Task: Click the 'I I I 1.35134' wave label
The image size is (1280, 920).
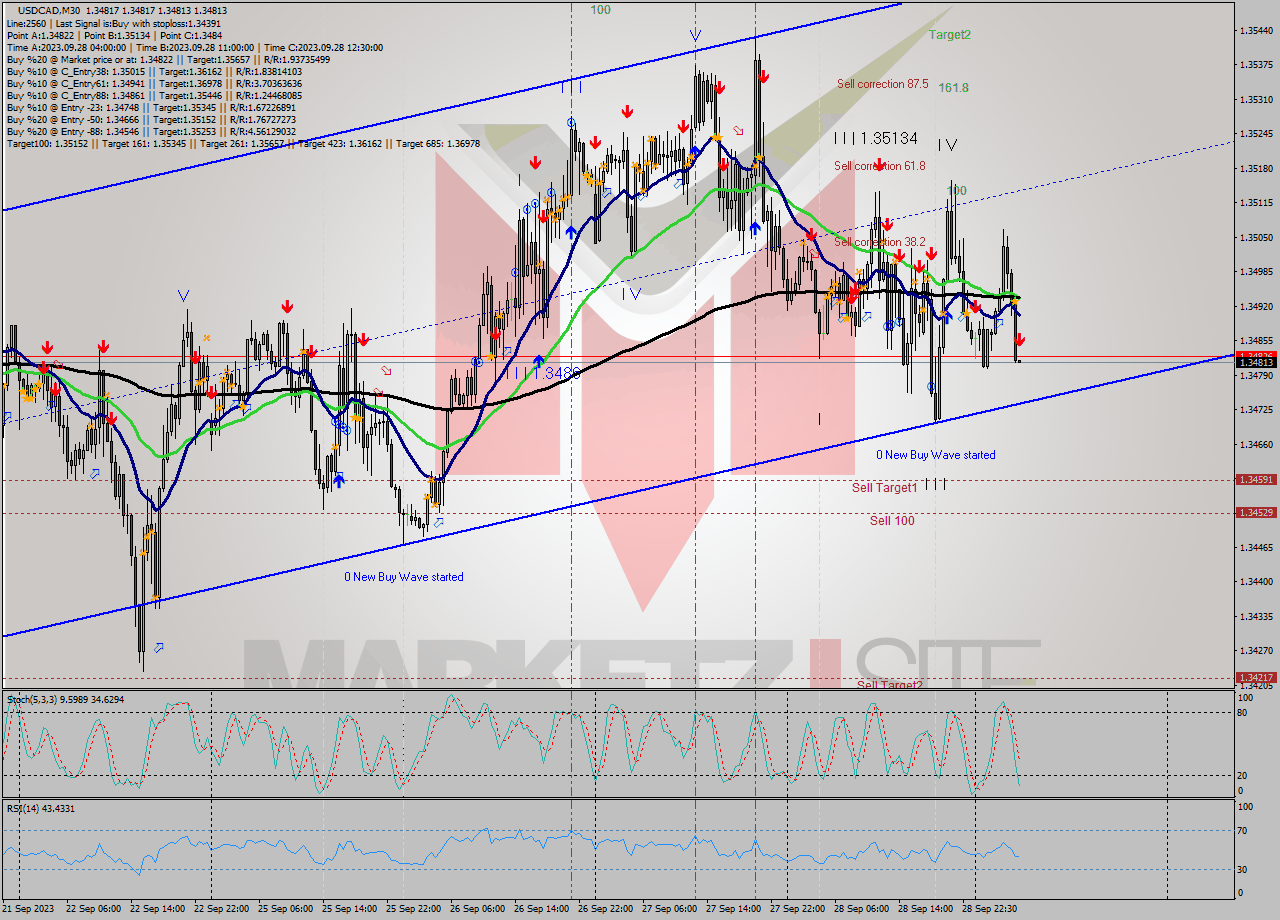Action: point(876,139)
